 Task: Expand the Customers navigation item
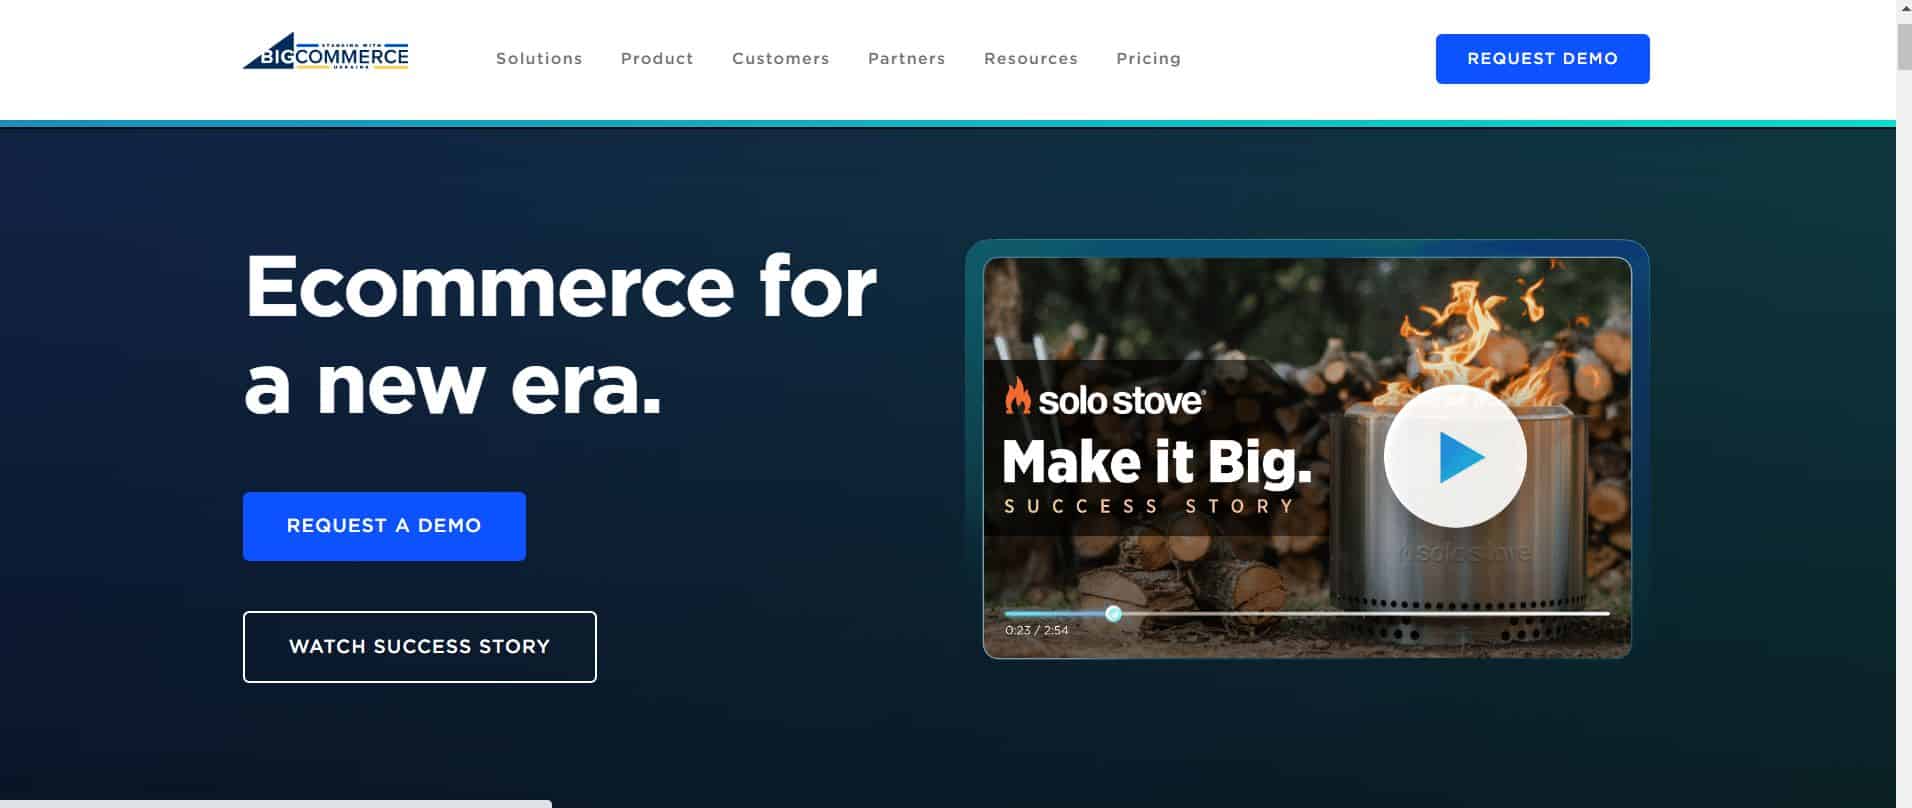[781, 59]
